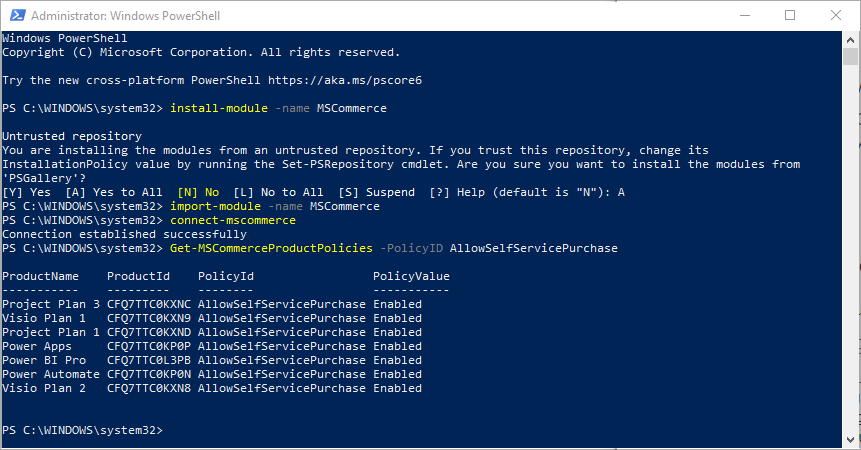861x450 pixels.
Task: Click Enabled value for Power Automate
Action: click(398, 374)
